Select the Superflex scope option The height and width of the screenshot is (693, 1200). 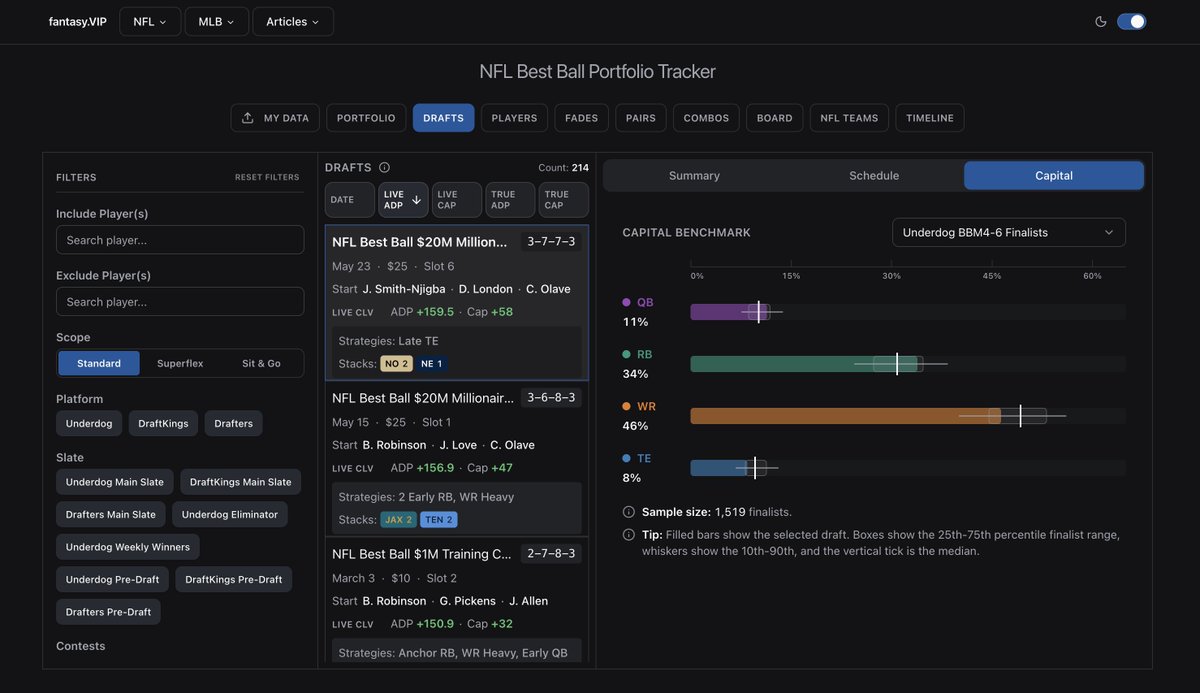[x=180, y=363]
